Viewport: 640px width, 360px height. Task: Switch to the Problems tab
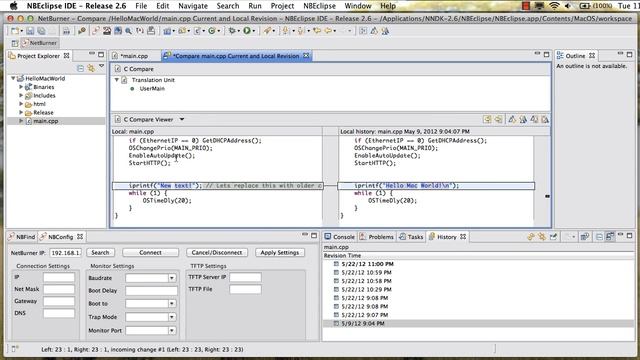(x=376, y=237)
